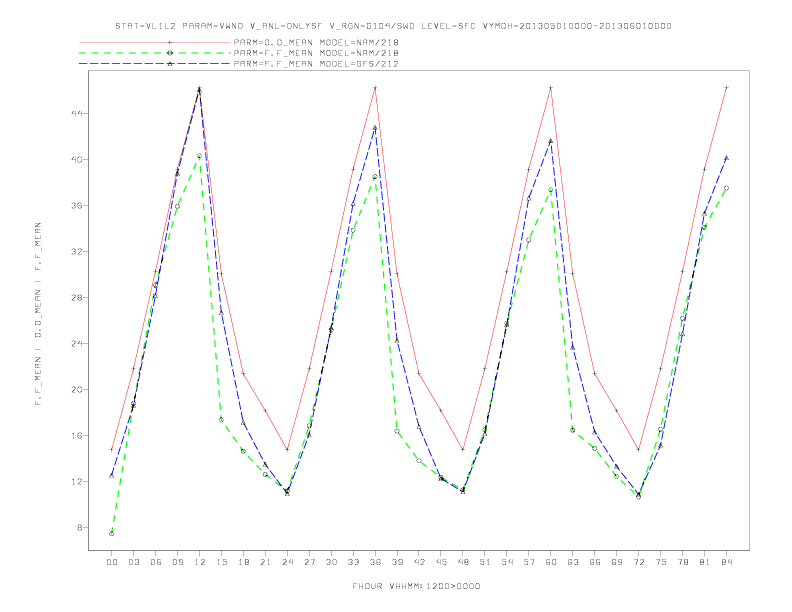Viewport: 792px width, 612px height.
Task: Click x-axis tick label 00
Action: coord(112,562)
